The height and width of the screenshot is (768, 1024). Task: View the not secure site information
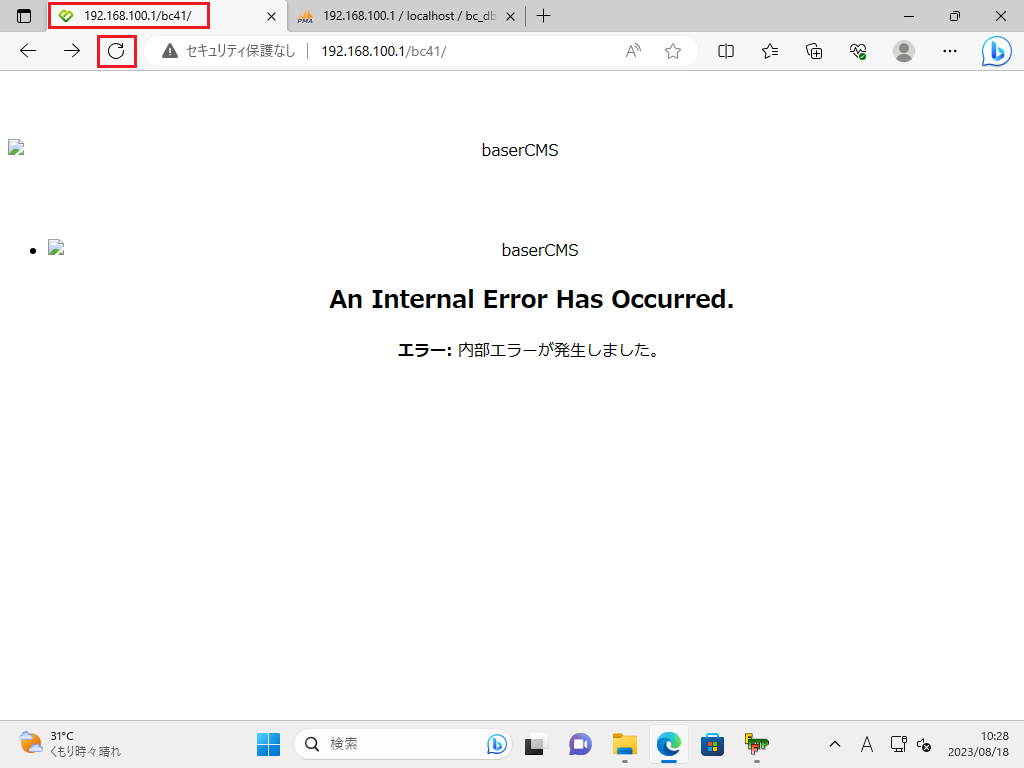coord(230,51)
